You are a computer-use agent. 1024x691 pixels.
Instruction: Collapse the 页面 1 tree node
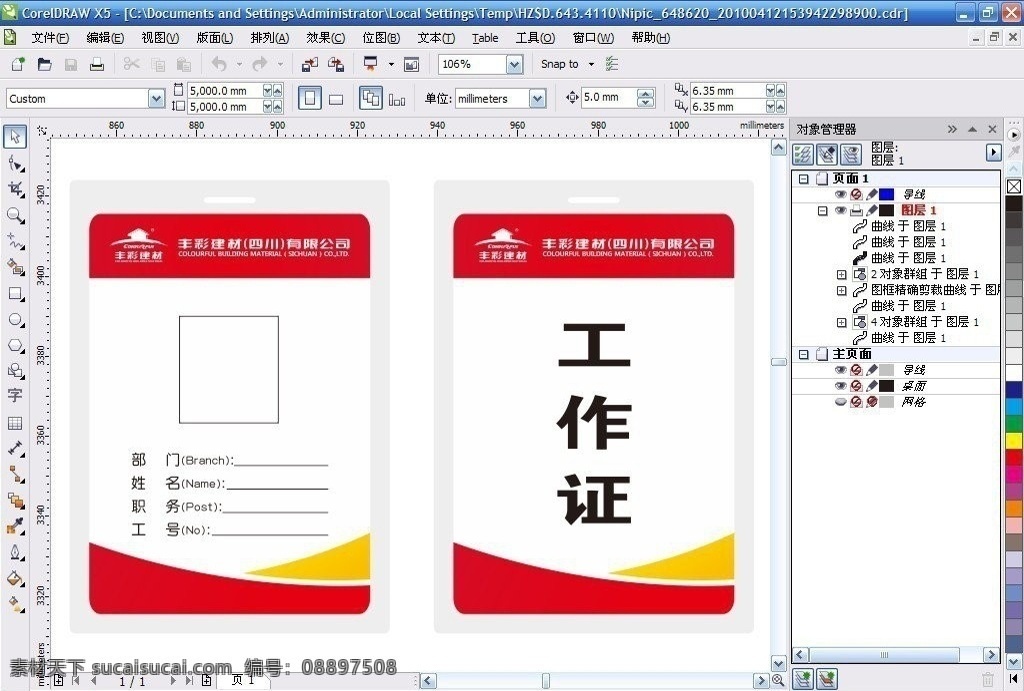click(x=804, y=179)
